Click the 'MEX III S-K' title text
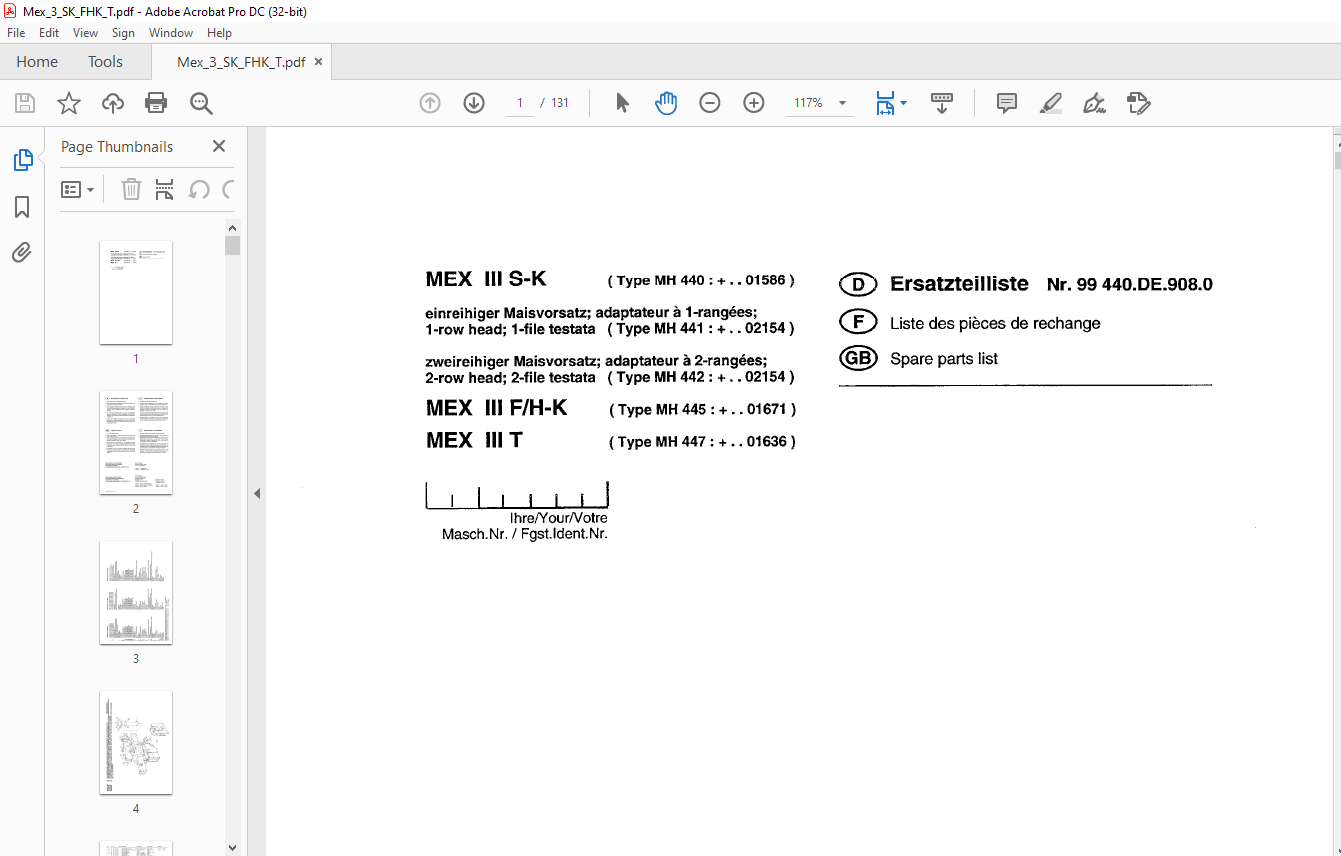 [486, 279]
